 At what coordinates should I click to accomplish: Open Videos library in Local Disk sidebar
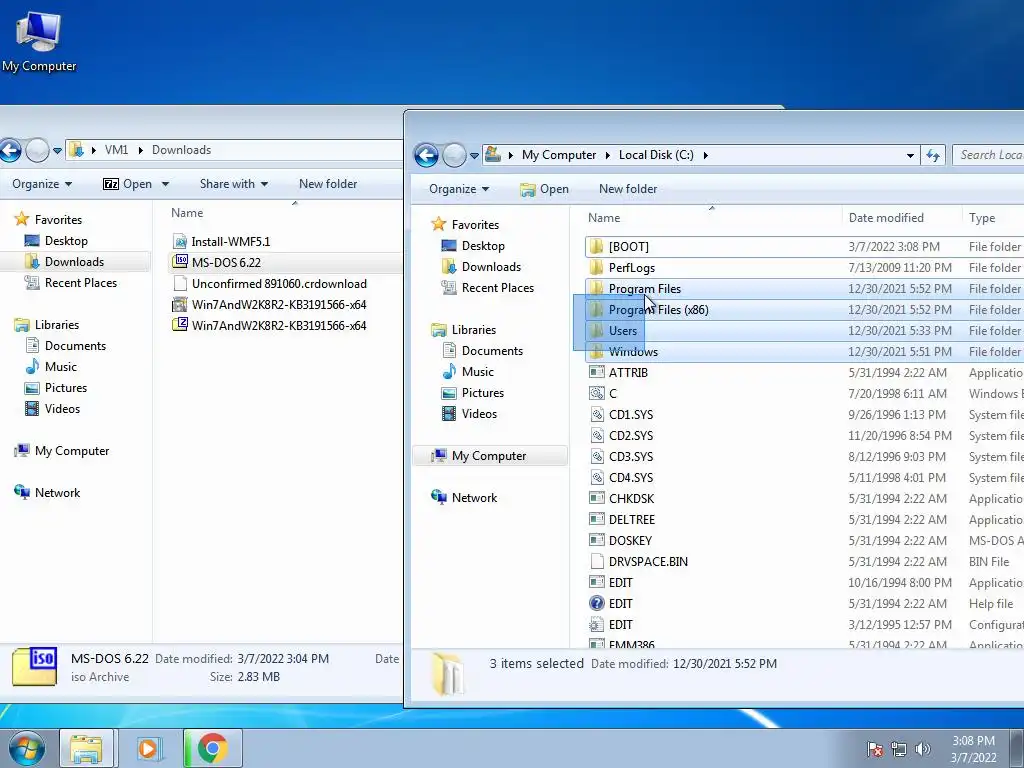[x=479, y=413]
